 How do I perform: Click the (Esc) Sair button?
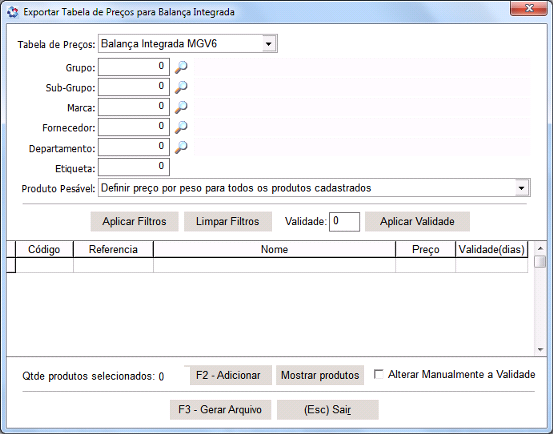(x=328, y=410)
